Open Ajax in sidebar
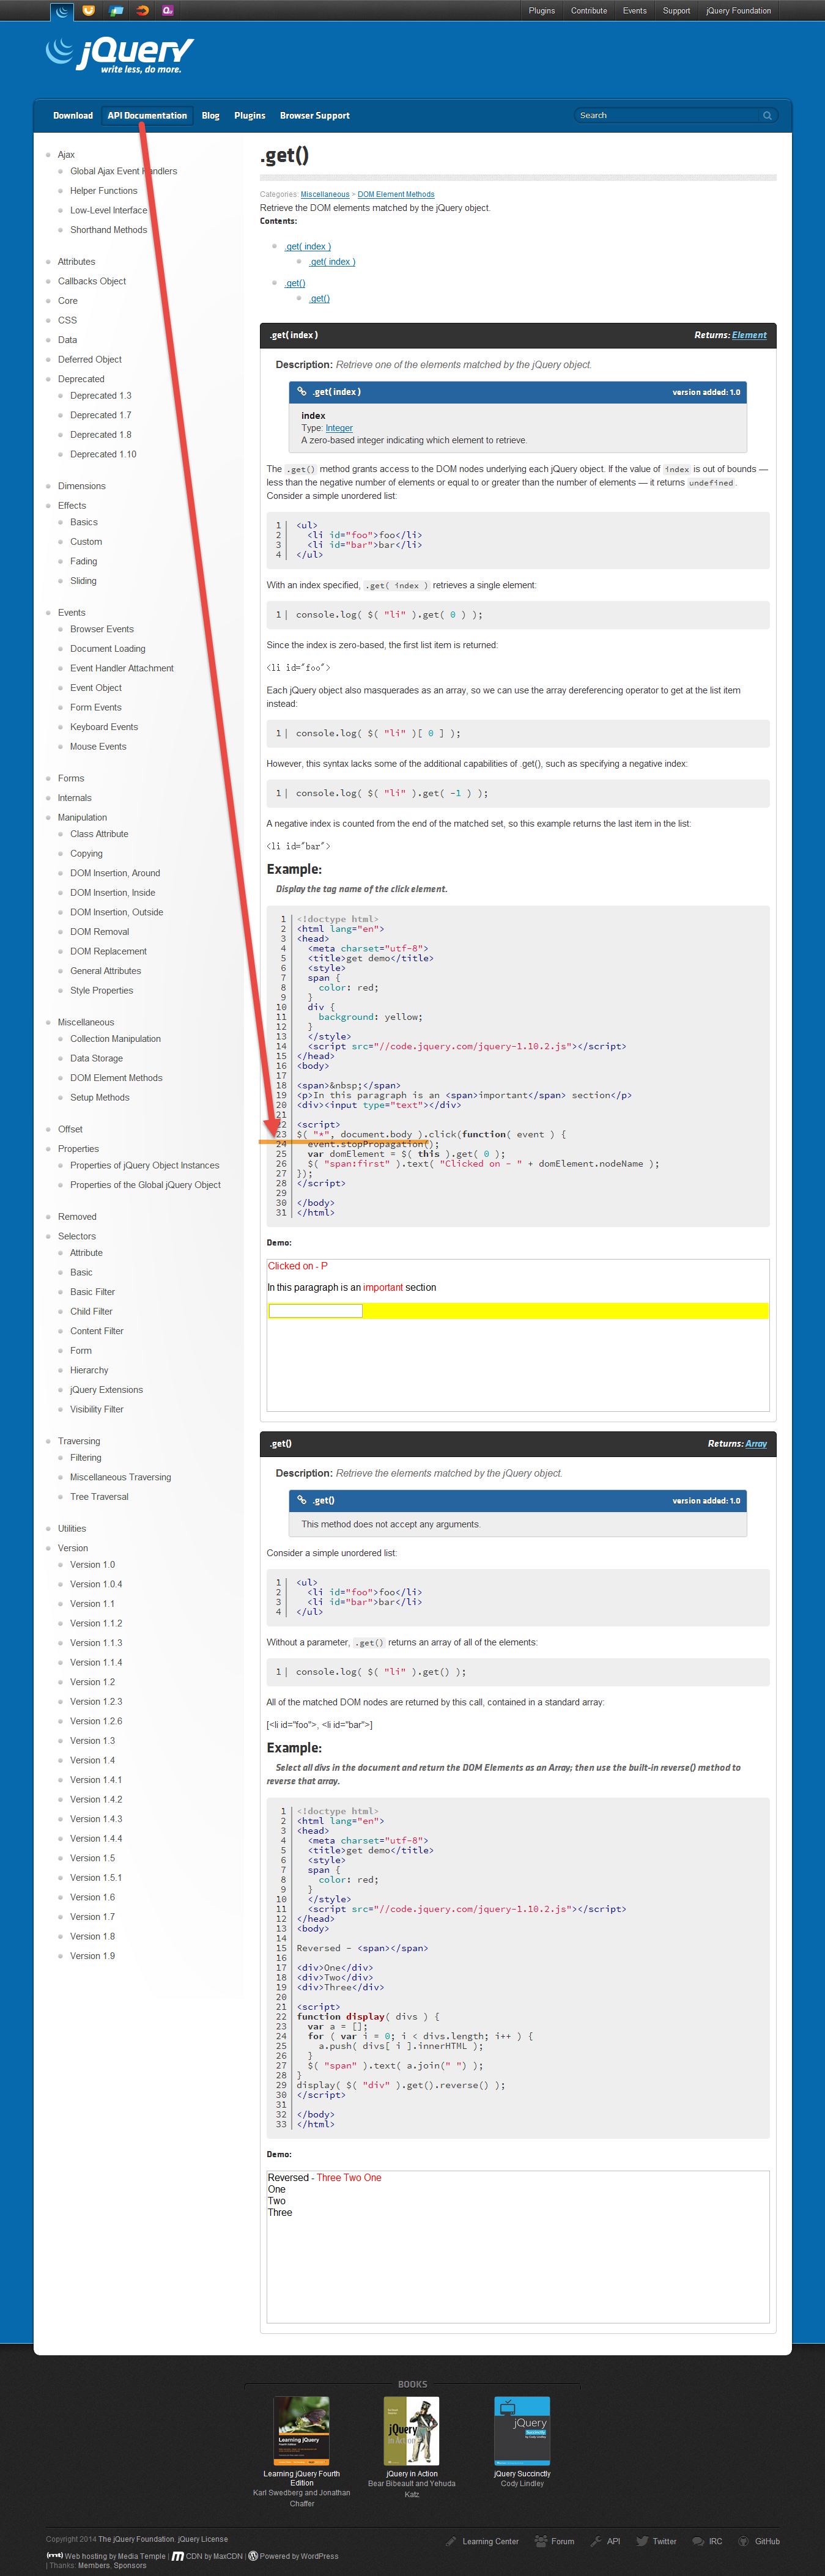This screenshot has height=2576, width=825. tap(66, 155)
